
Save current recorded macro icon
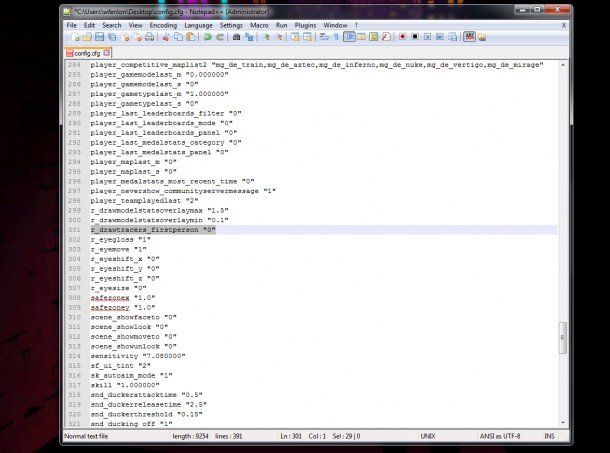[453, 37]
